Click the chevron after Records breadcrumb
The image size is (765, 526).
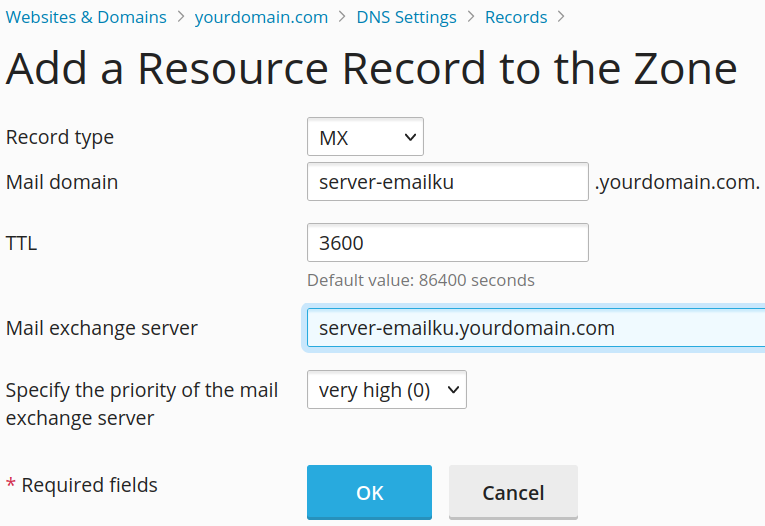coord(561,17)
